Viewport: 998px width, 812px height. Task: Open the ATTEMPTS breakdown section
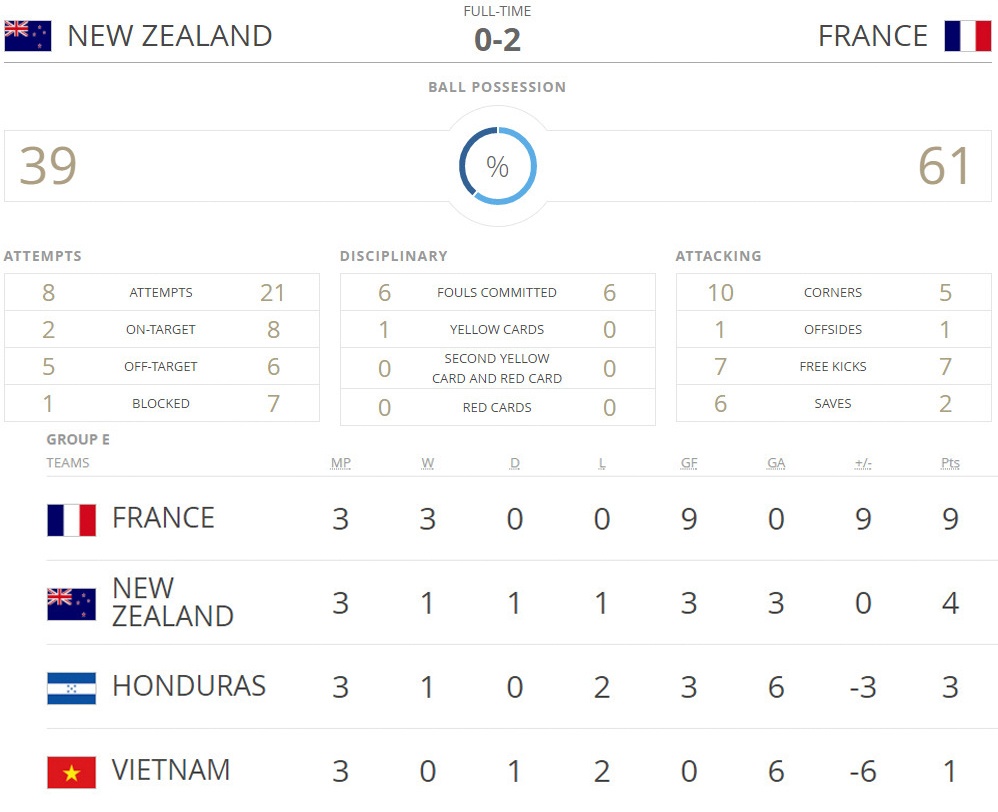click(x=43, y=256)
